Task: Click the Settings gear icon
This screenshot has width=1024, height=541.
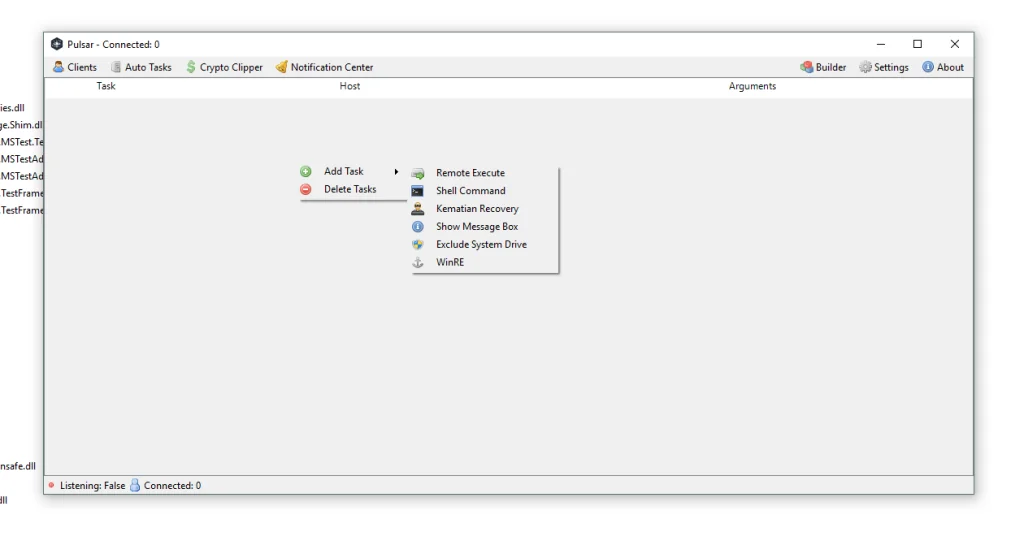Action: (x=865, y=67)
